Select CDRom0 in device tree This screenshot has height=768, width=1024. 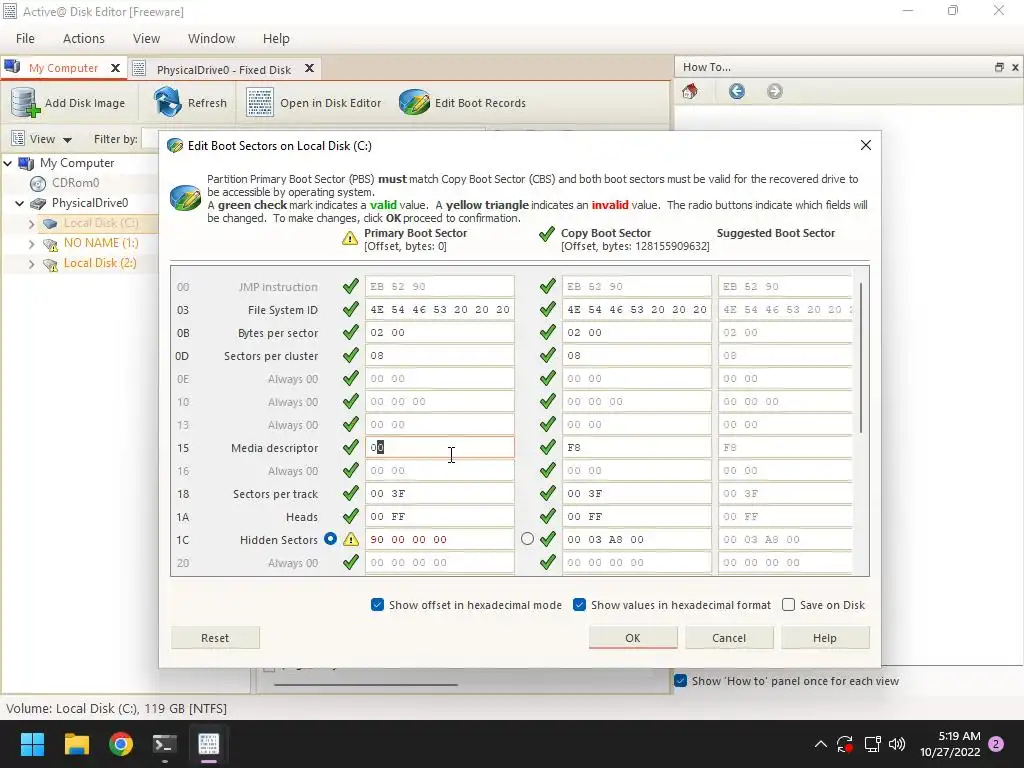(x=75, y=184)
